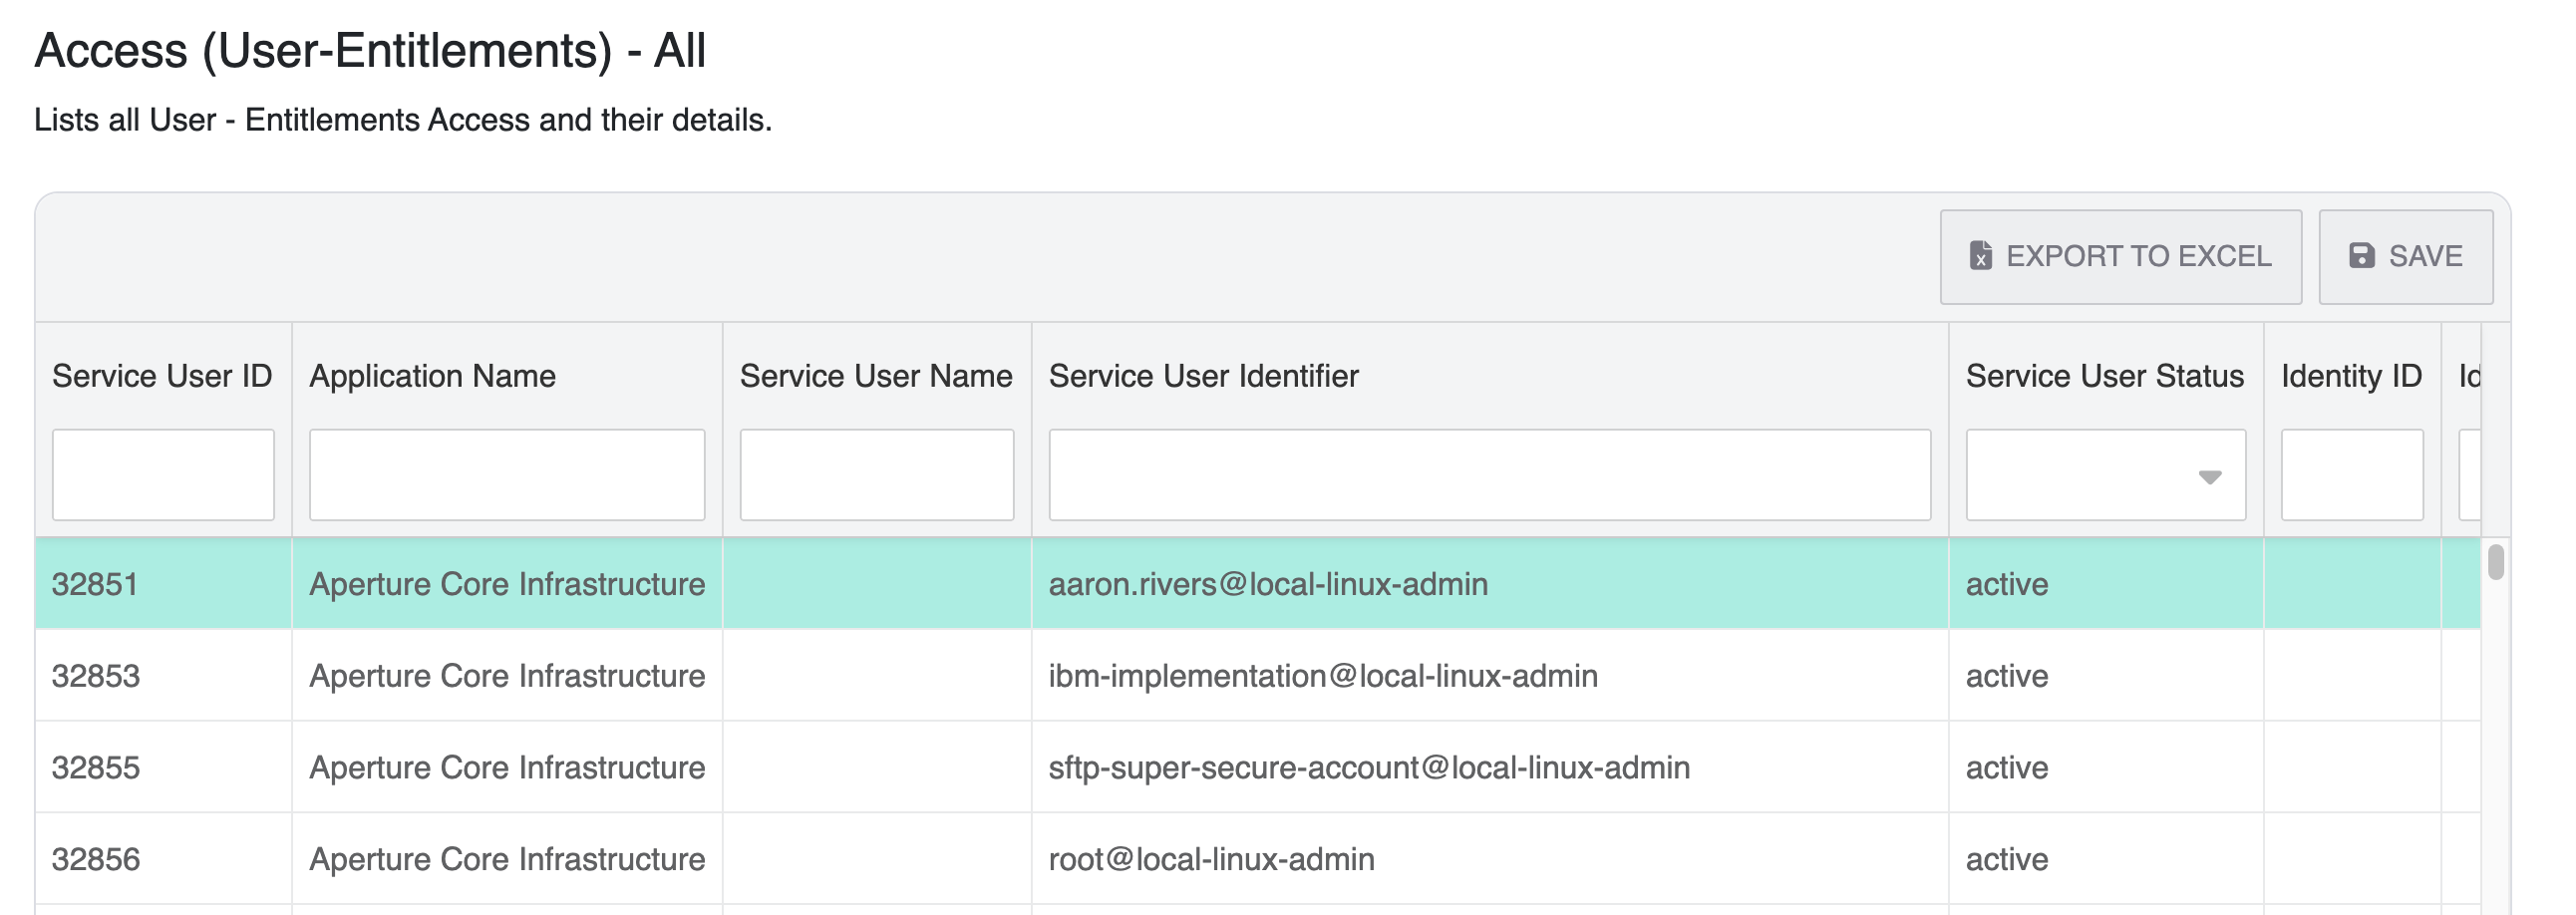Focus the Service User Identifier filter field

click(x=1489, y=475)
